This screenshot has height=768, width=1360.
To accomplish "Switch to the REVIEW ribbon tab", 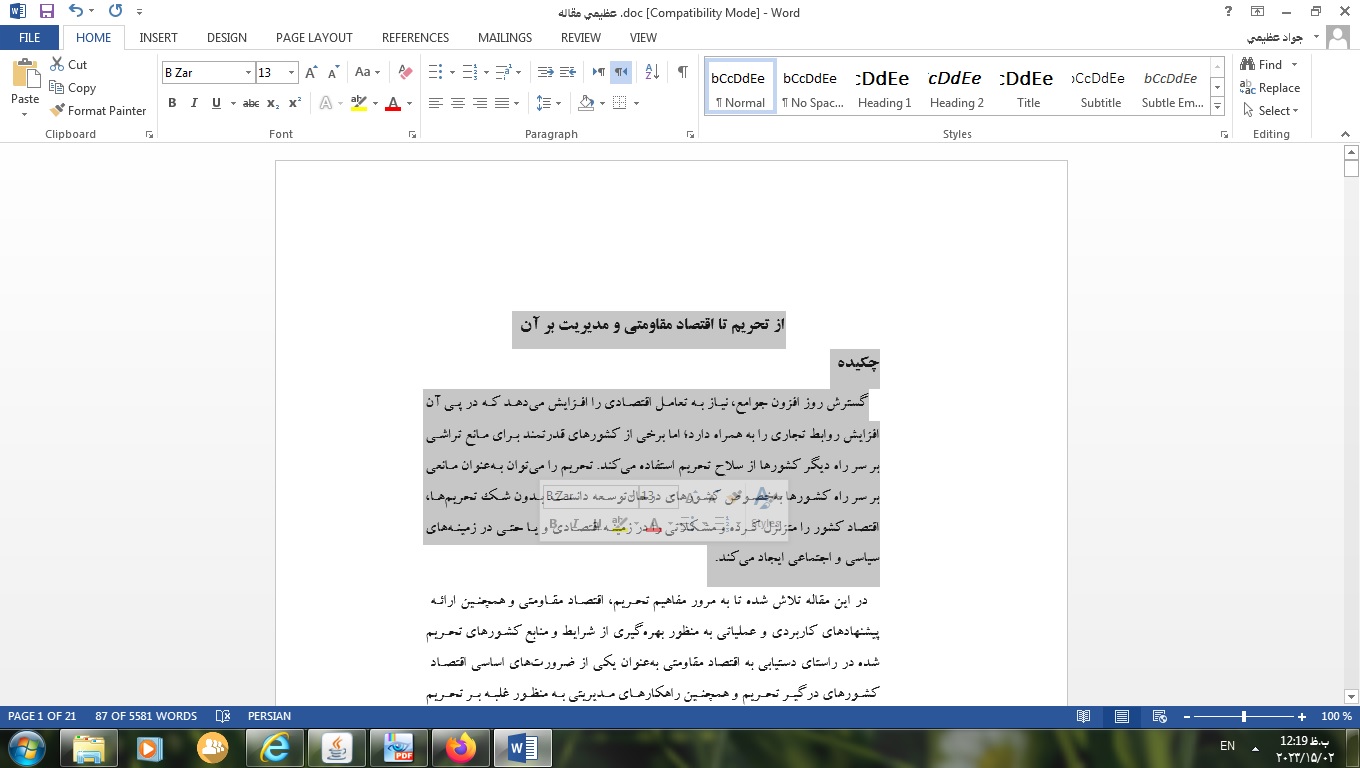I will [x=580, y=38].
